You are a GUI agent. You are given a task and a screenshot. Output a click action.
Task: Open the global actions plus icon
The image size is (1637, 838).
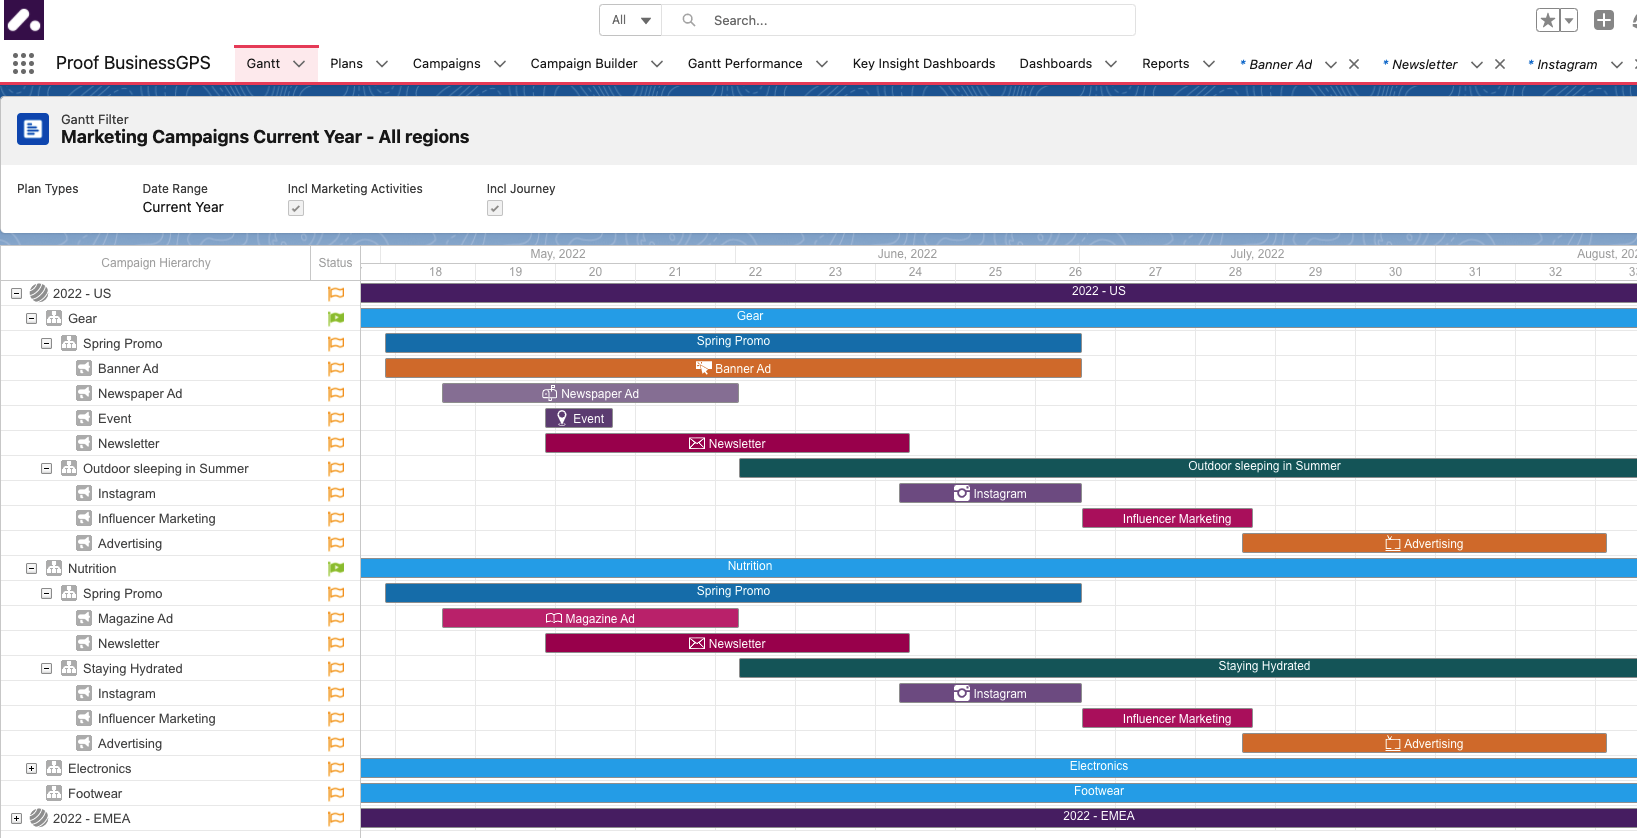1604,20
